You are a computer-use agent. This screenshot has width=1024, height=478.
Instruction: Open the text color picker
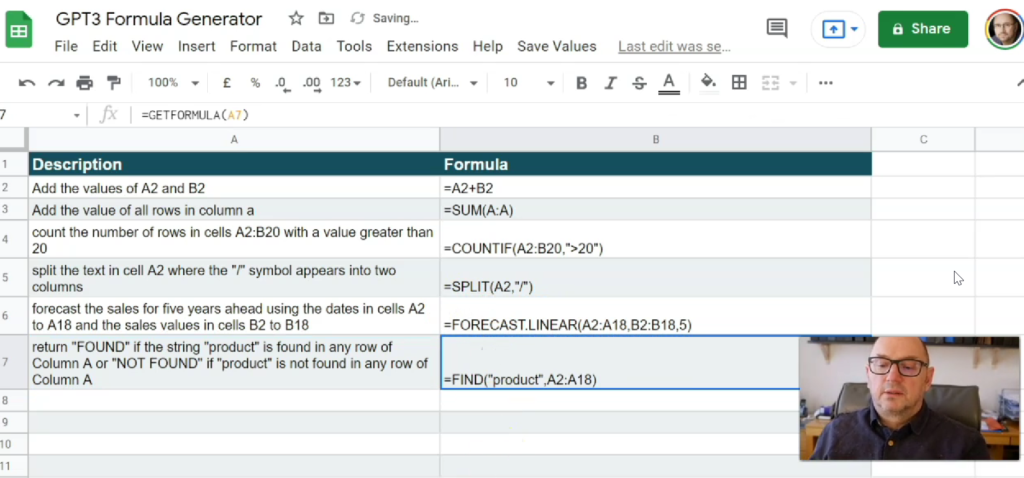point(669,83)
